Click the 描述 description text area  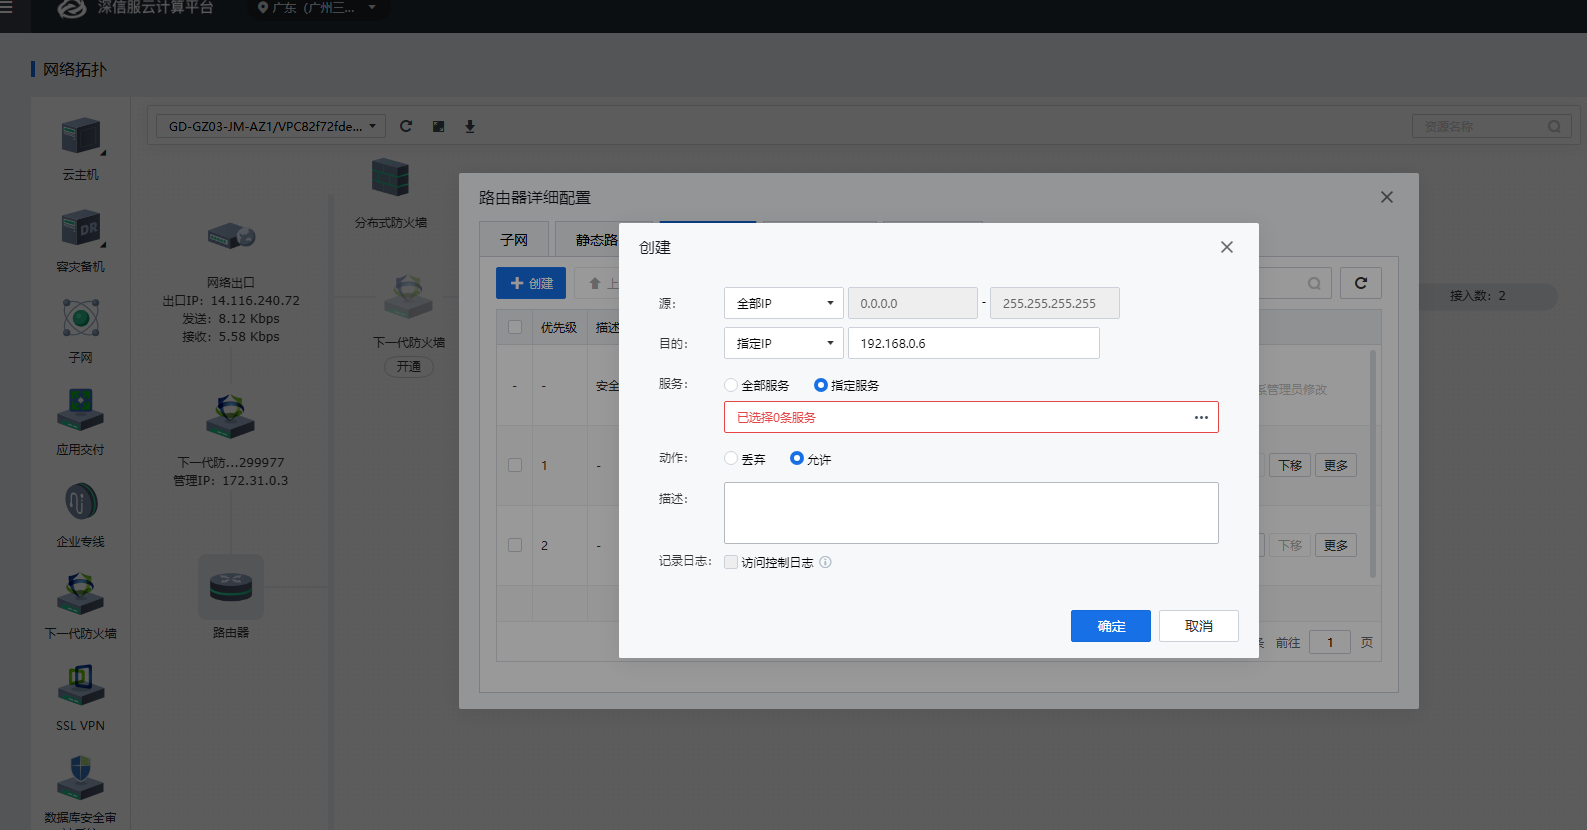click(x=970, y=513)
